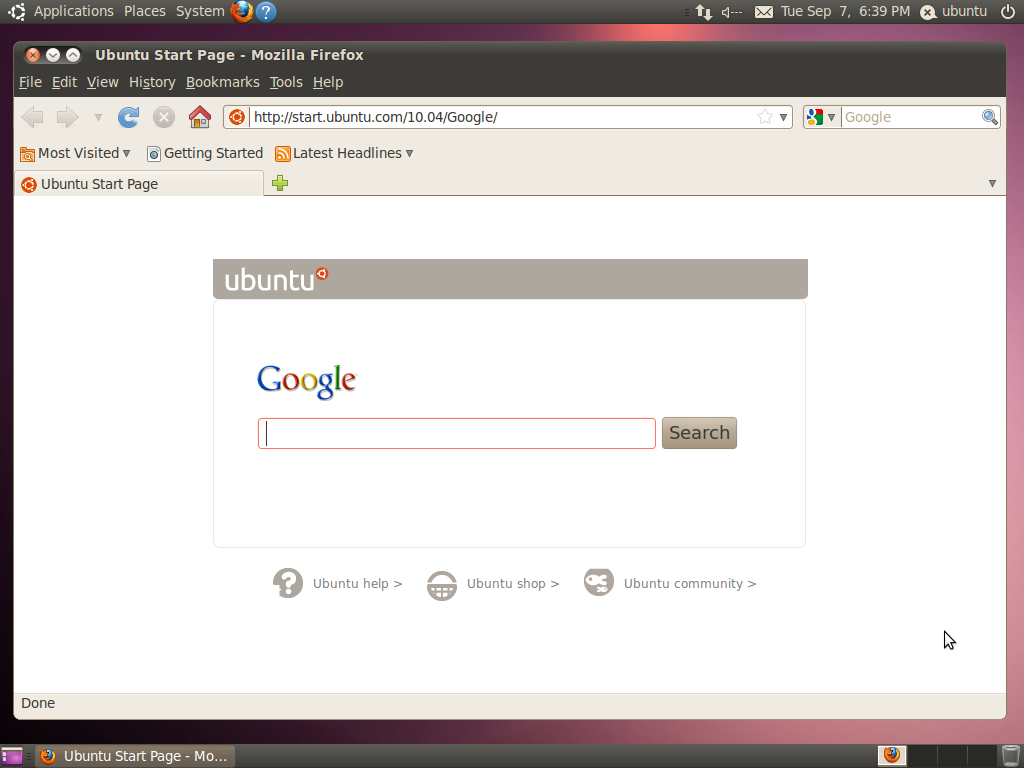
Task: Open the Most Visited bookmarks folder
Action: (75, 153)
